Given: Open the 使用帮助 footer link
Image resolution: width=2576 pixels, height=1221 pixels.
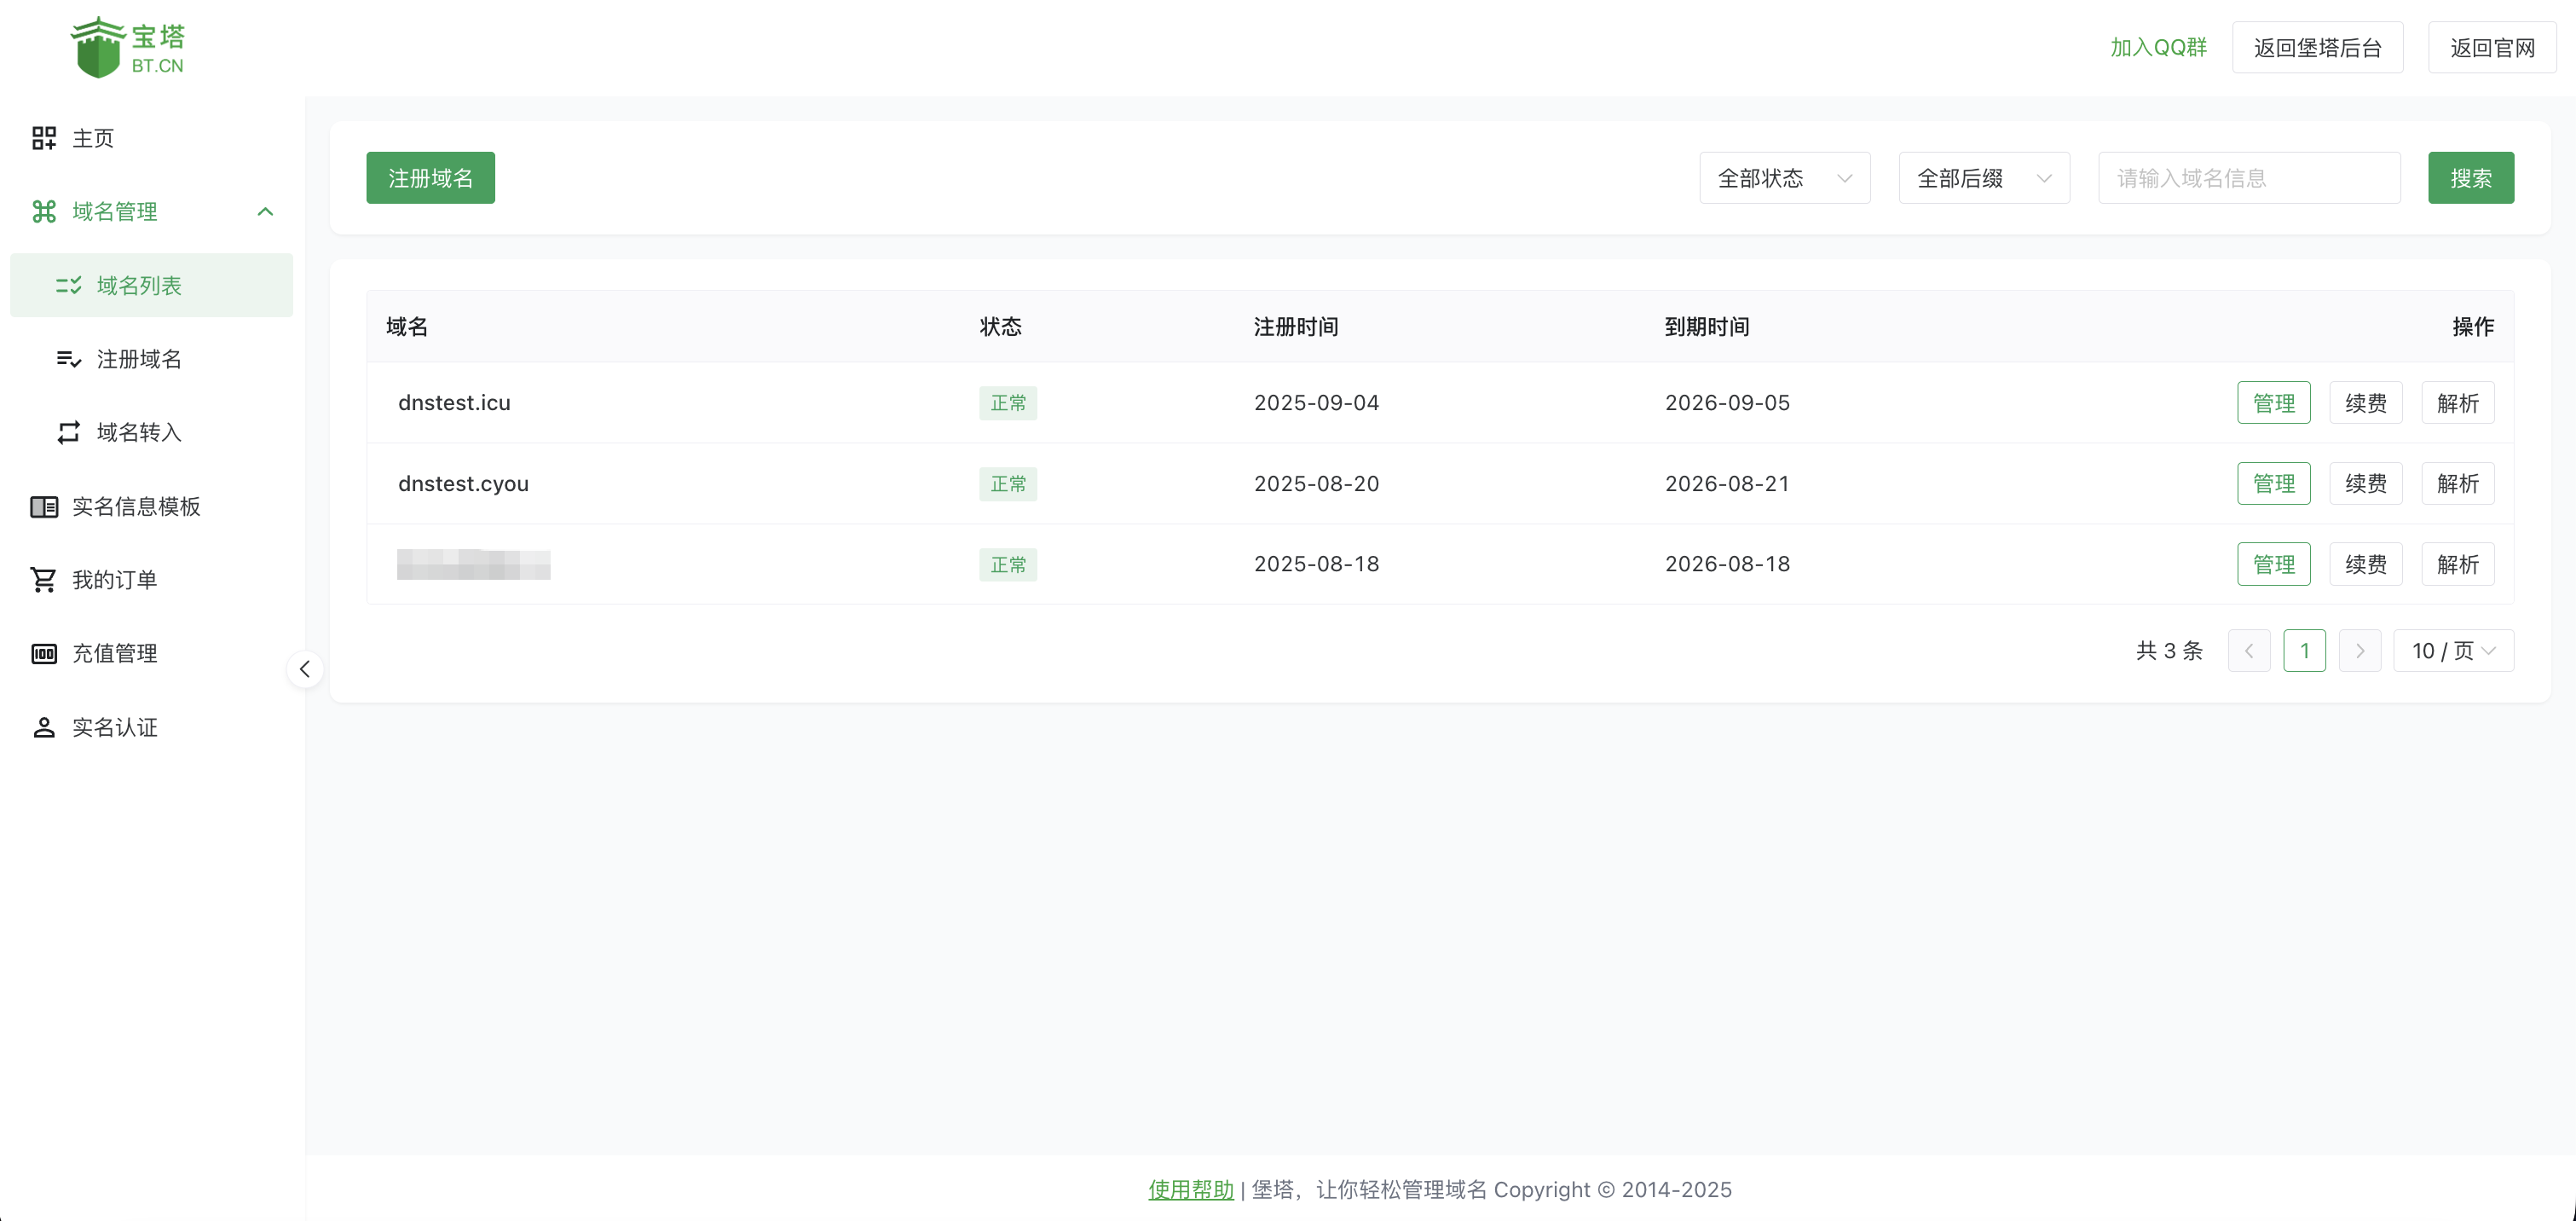Looking at the screenshot, I should (1190, 1189).
